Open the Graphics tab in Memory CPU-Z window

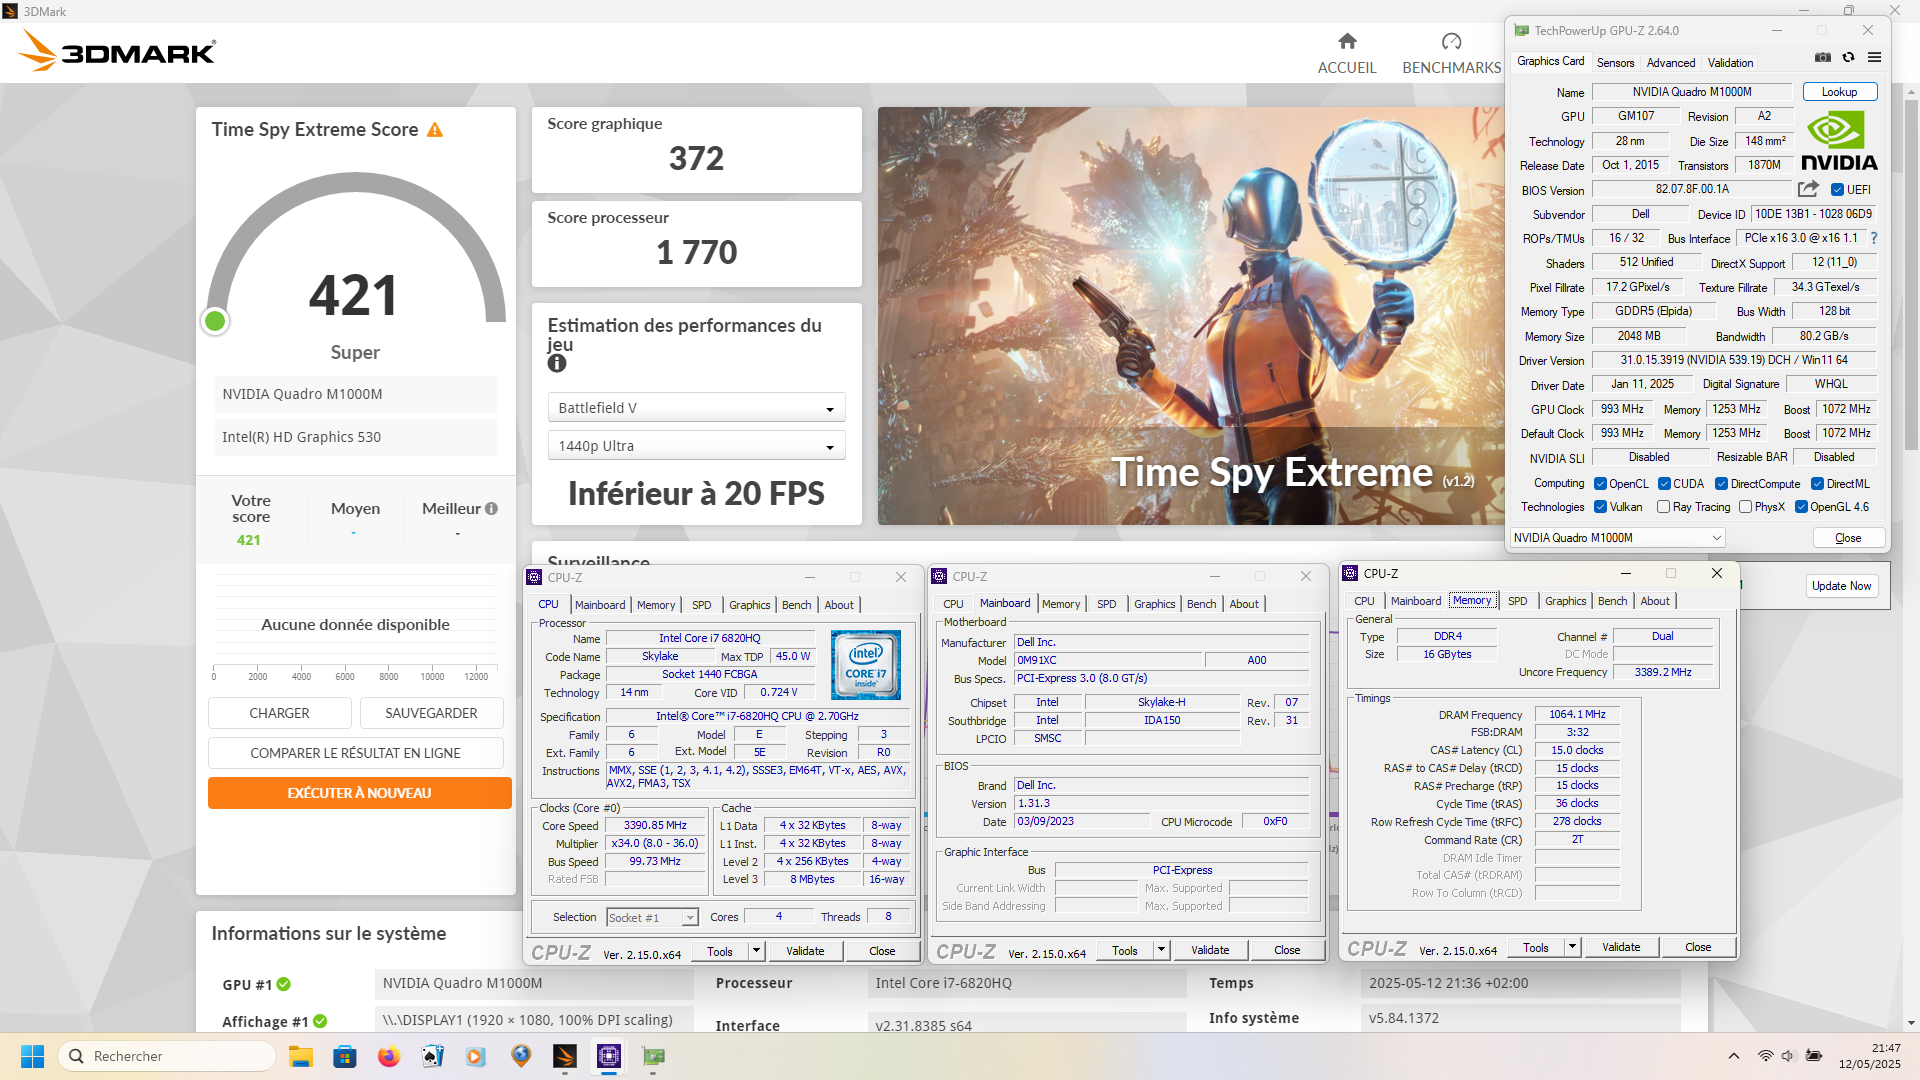coord(1565,601)
